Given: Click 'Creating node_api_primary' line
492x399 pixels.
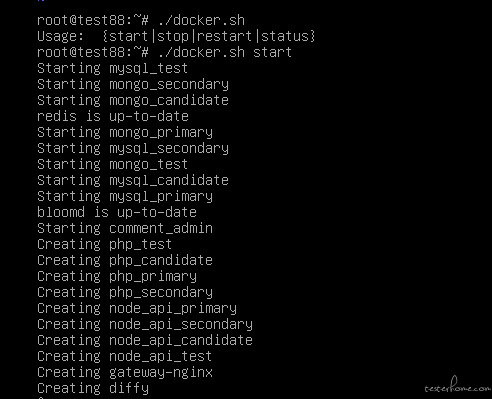Looking at the screenshot, I should pyautogui.click(x=137, y=309).
